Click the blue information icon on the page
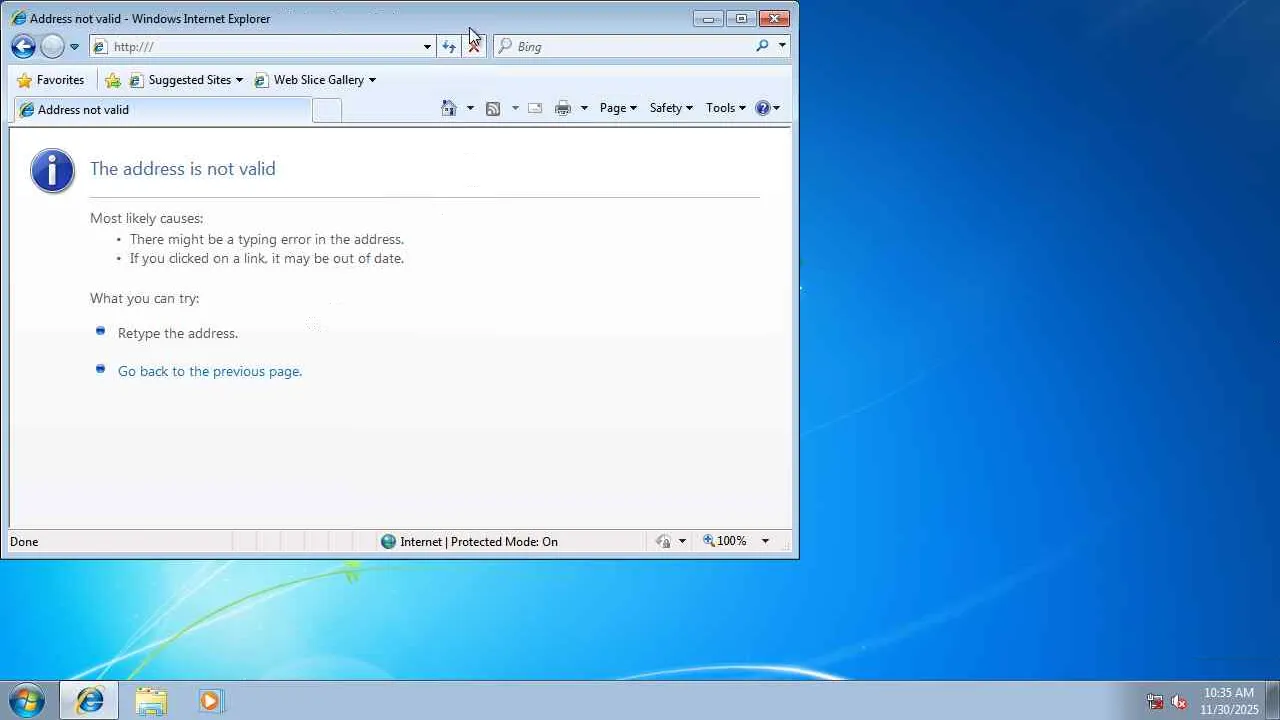1280x720 pixels. [x=52, y=170]
